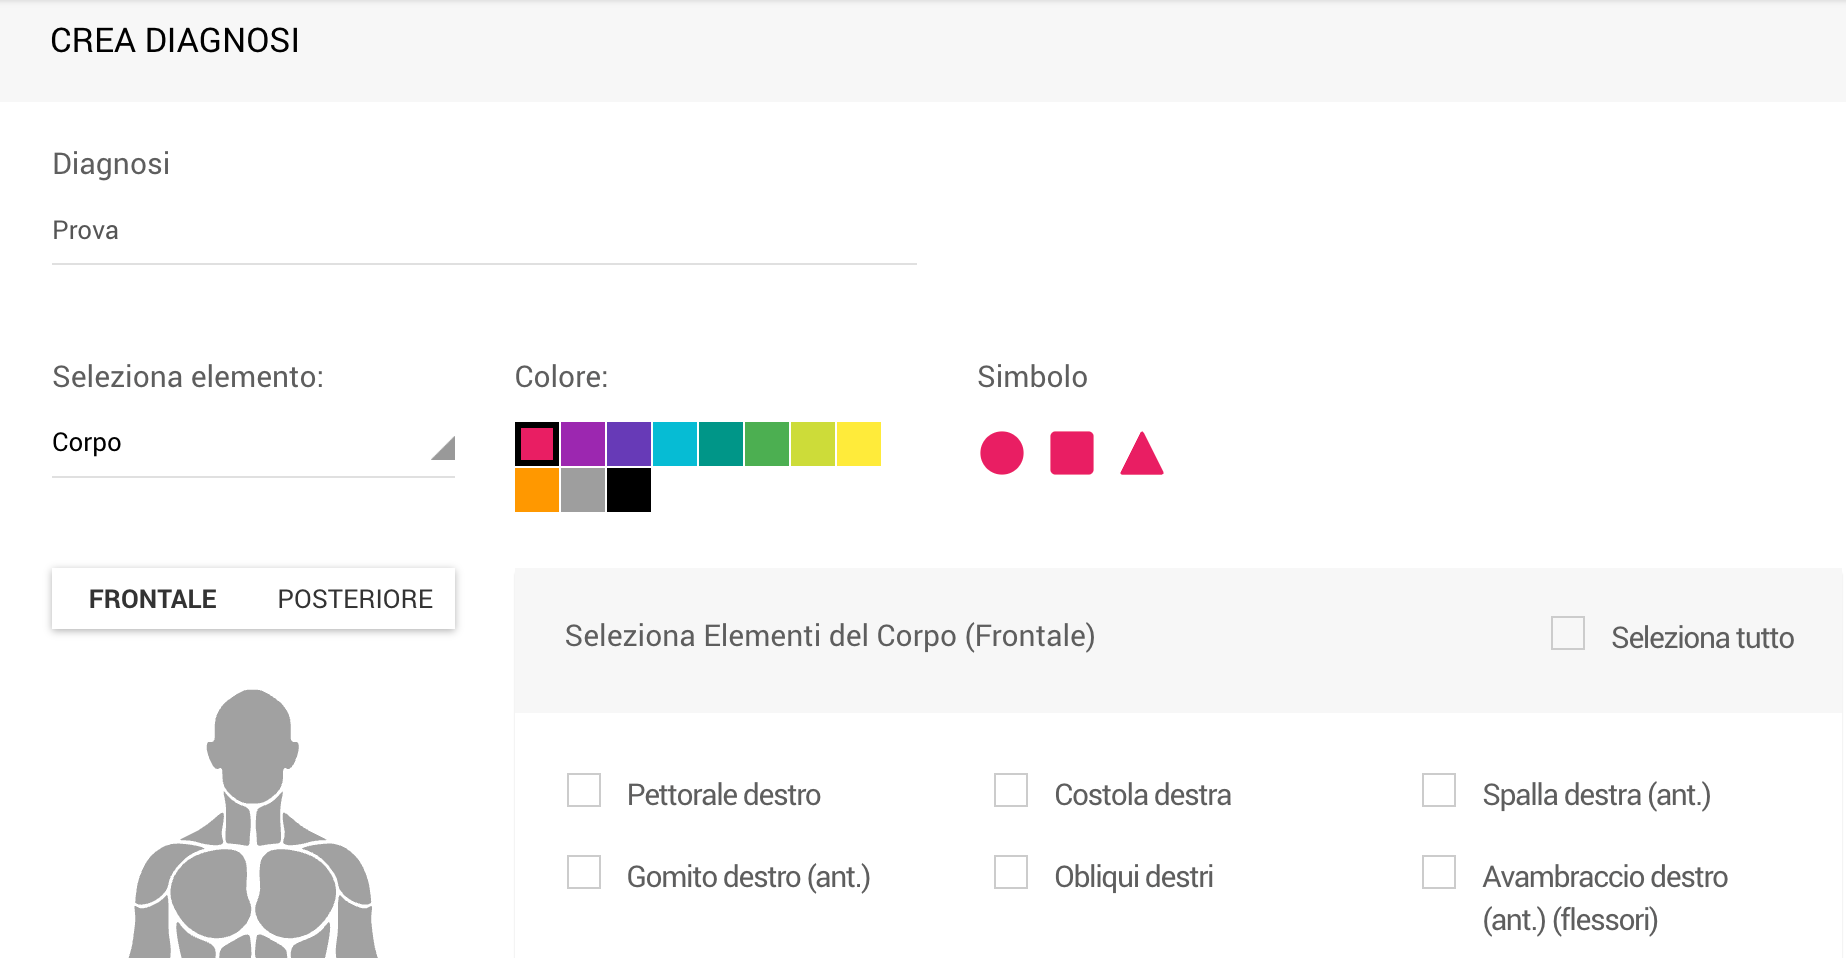Pick the purple color swatch
The image size is (1846, 958).
pos(583,444)
